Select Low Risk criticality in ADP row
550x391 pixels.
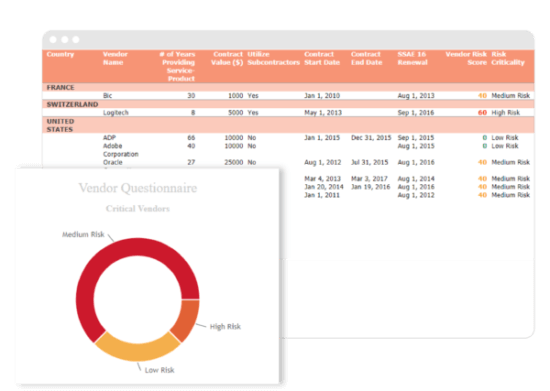505,137
